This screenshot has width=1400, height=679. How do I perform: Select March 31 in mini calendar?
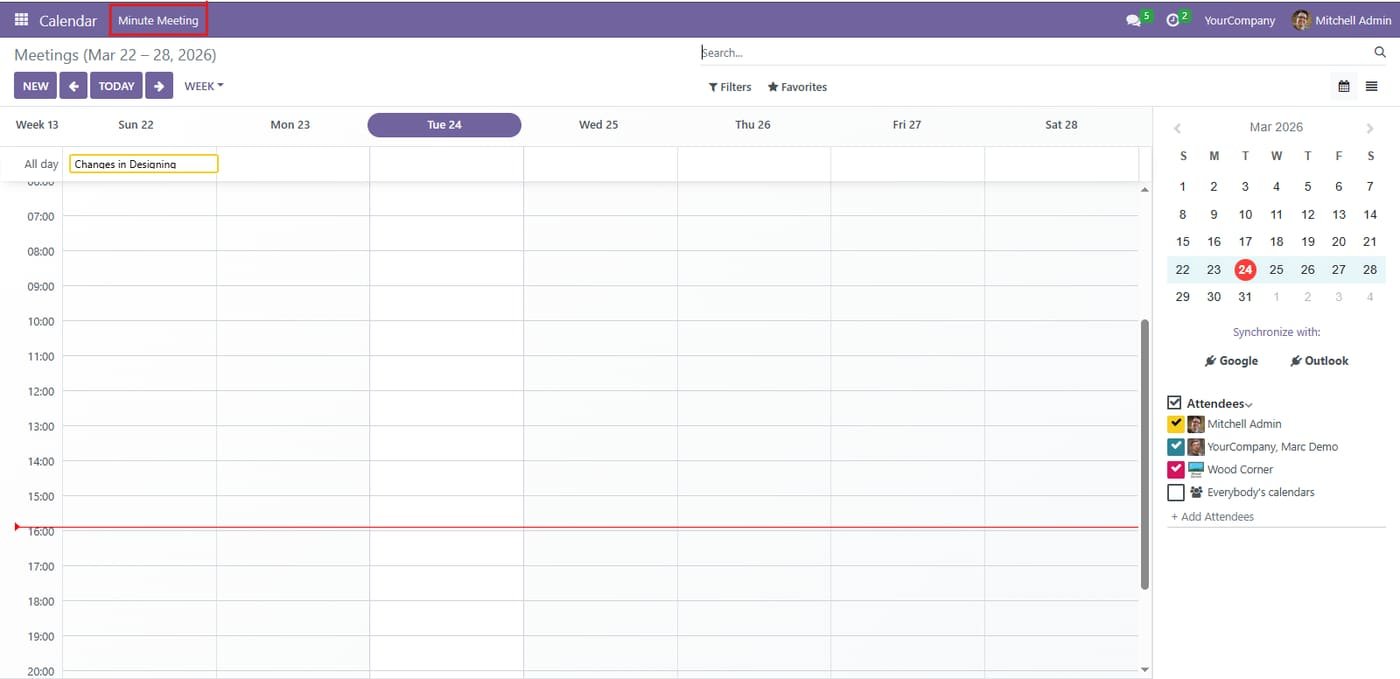[1245, 297]
